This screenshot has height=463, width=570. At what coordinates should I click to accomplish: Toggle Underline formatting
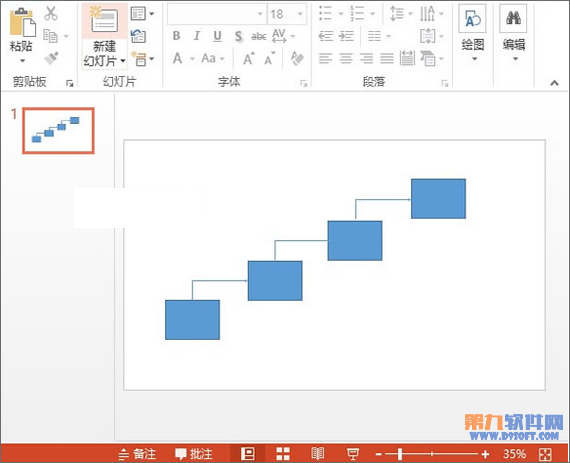click(217, 36)
